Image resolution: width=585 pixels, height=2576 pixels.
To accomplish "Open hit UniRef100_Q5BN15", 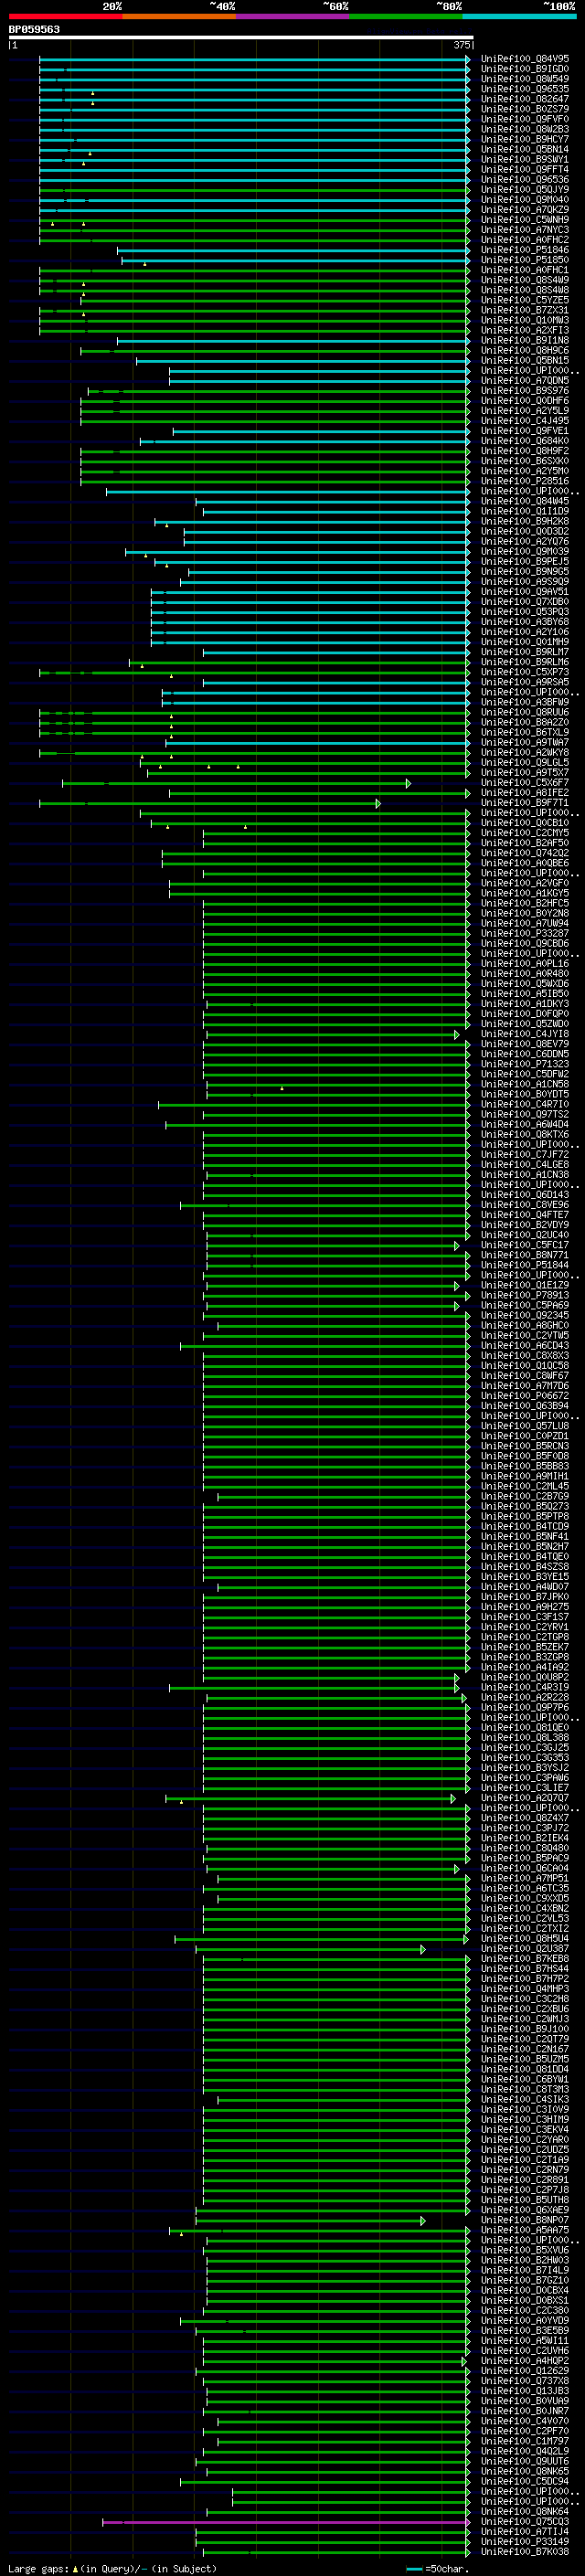I will pyautogui.click(x=525, y=361).
